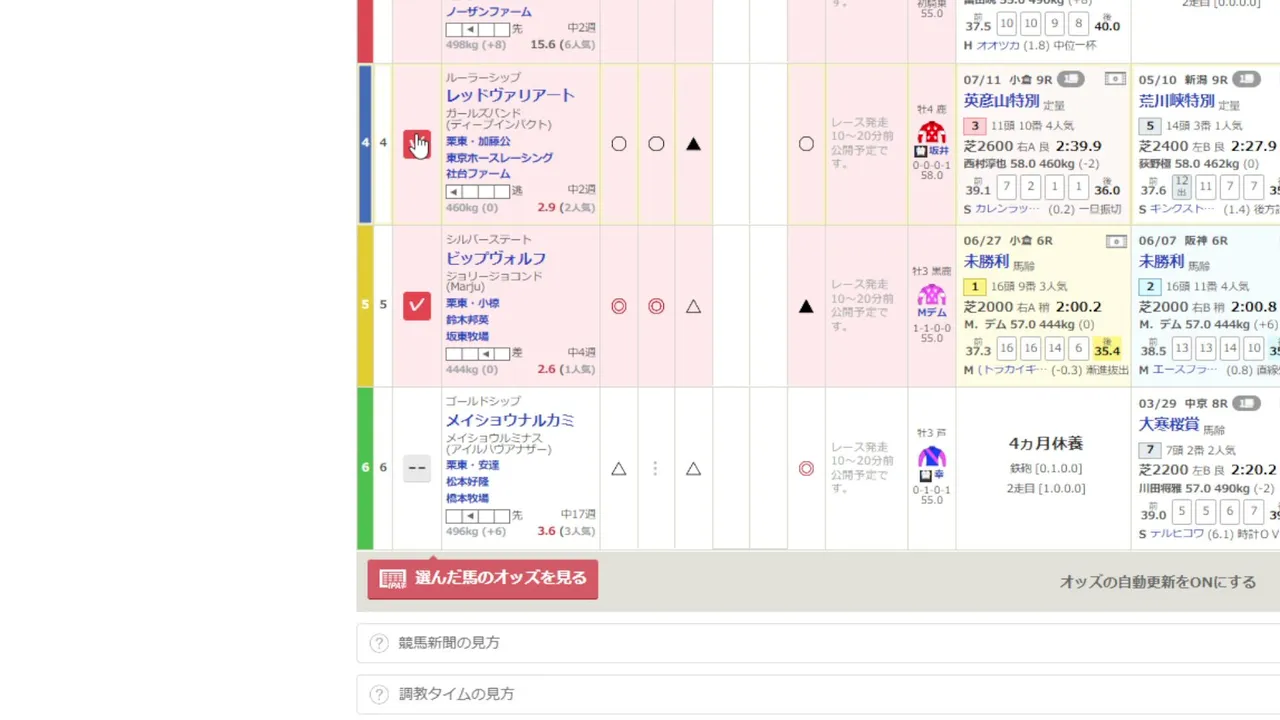Image resolution: width=1280 pixels, height=720 pixels.
Task: Click grade badge next to 07/11 小倉 9R
Action: point(1071,79)
